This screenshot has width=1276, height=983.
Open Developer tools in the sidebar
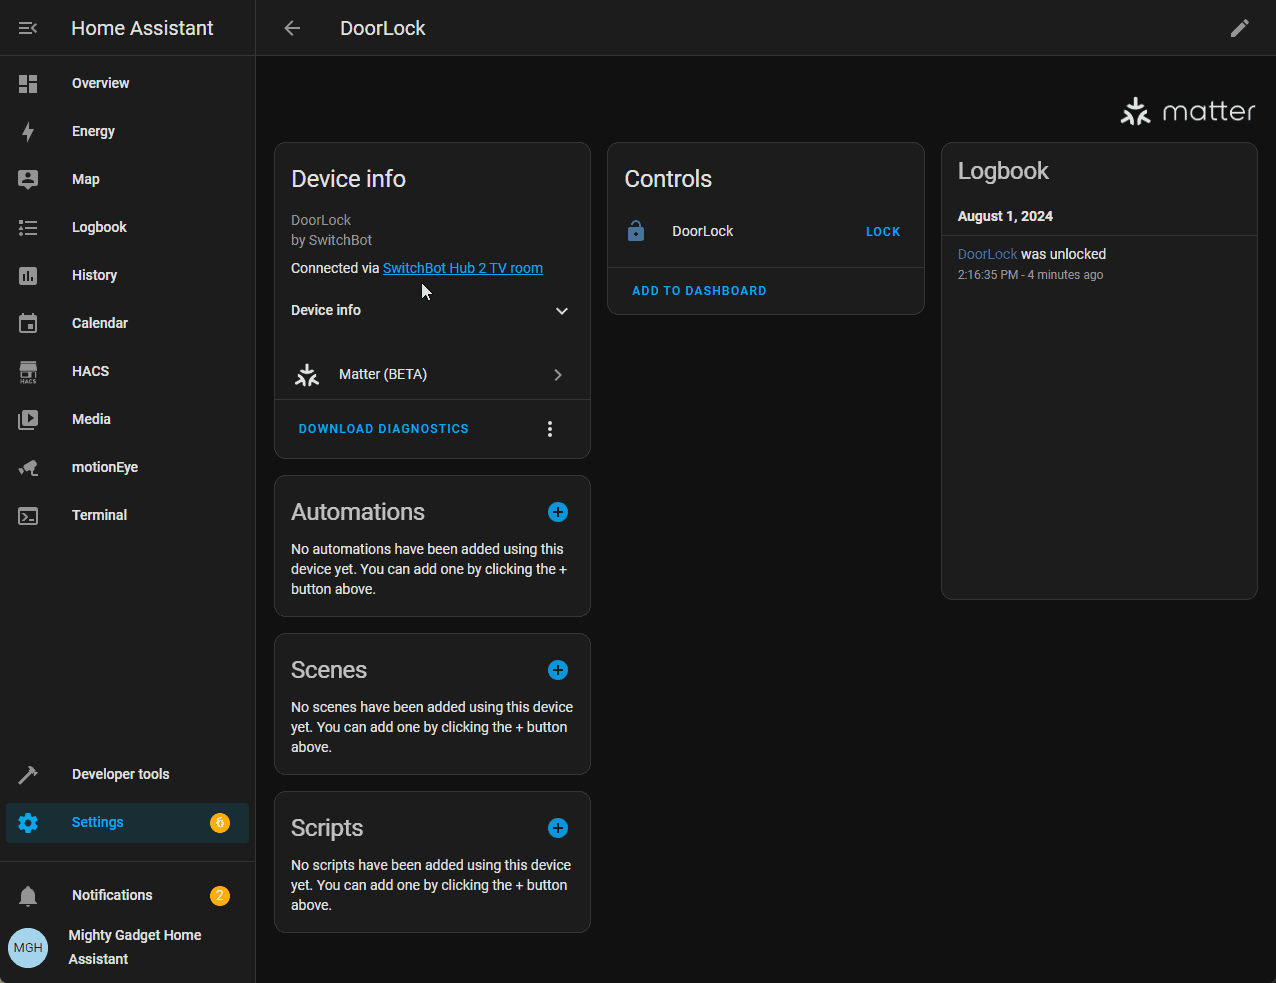[120, 774]
